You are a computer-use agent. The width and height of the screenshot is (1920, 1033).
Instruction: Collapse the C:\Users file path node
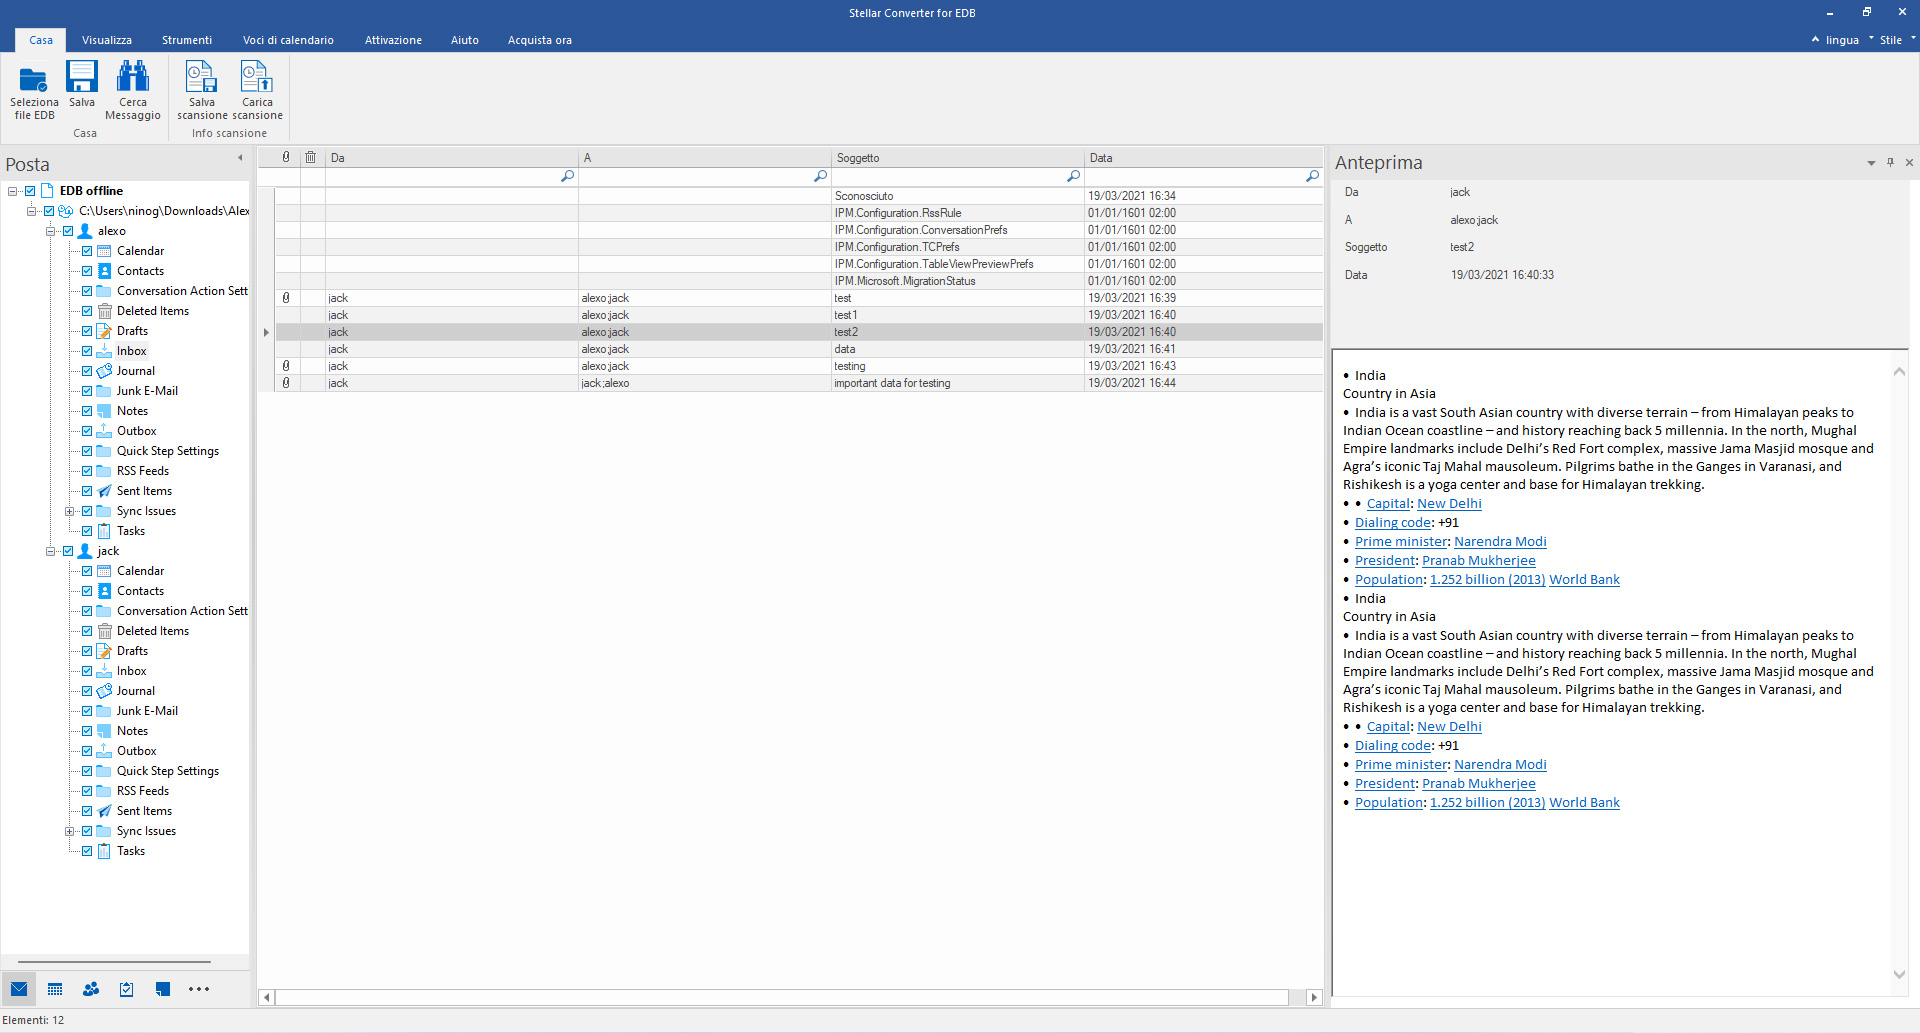coord(31,211)
